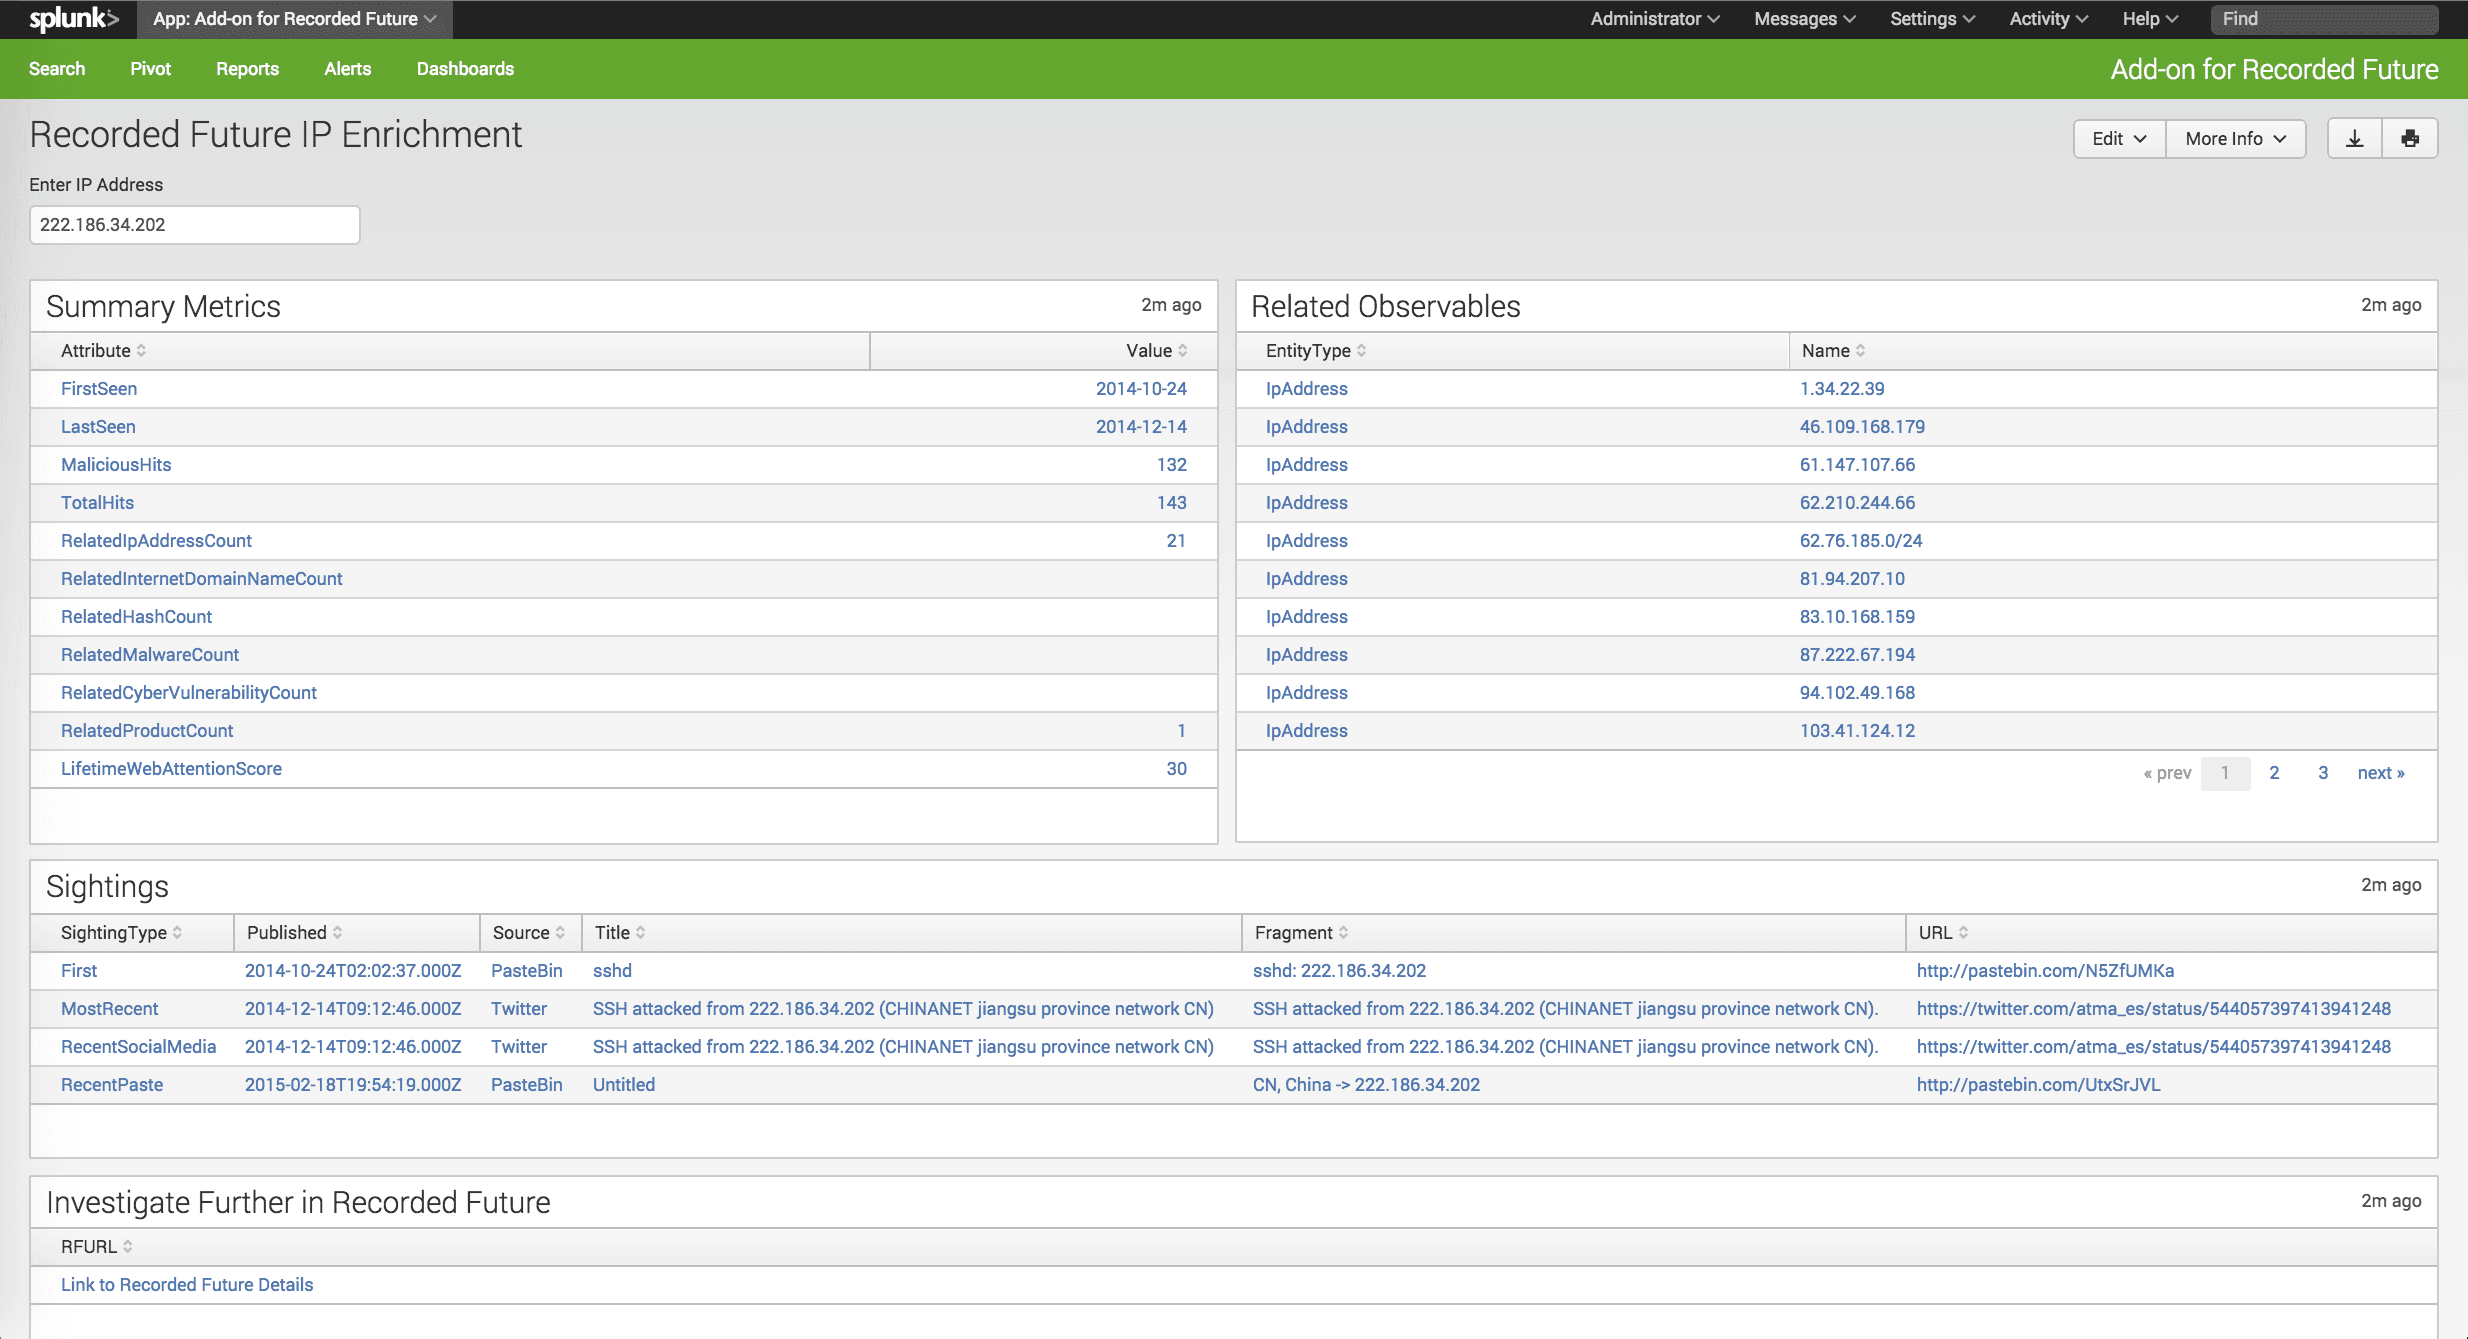
Task: Click the RecentPaste sighting type
Action: pos(112,1085)
